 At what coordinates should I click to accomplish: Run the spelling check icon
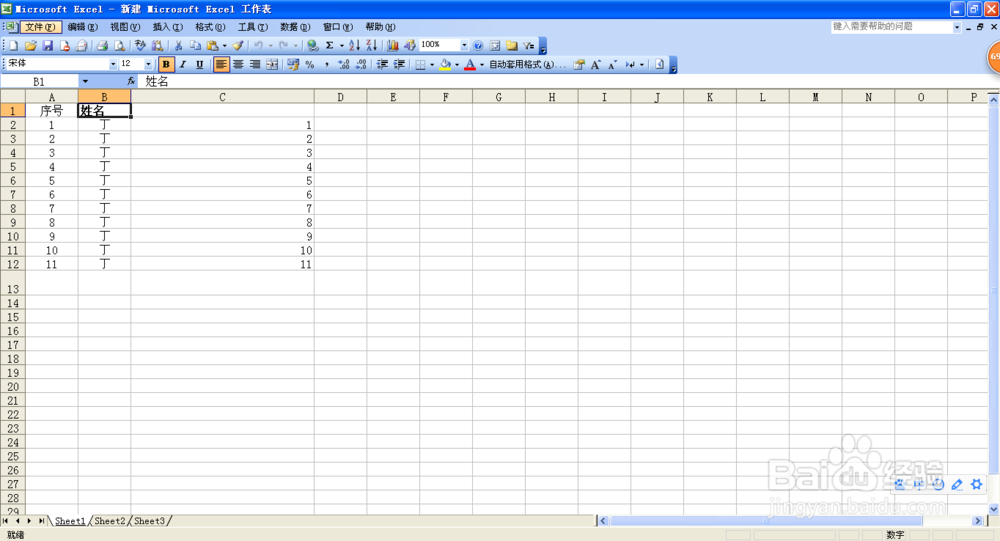point(140,45)
